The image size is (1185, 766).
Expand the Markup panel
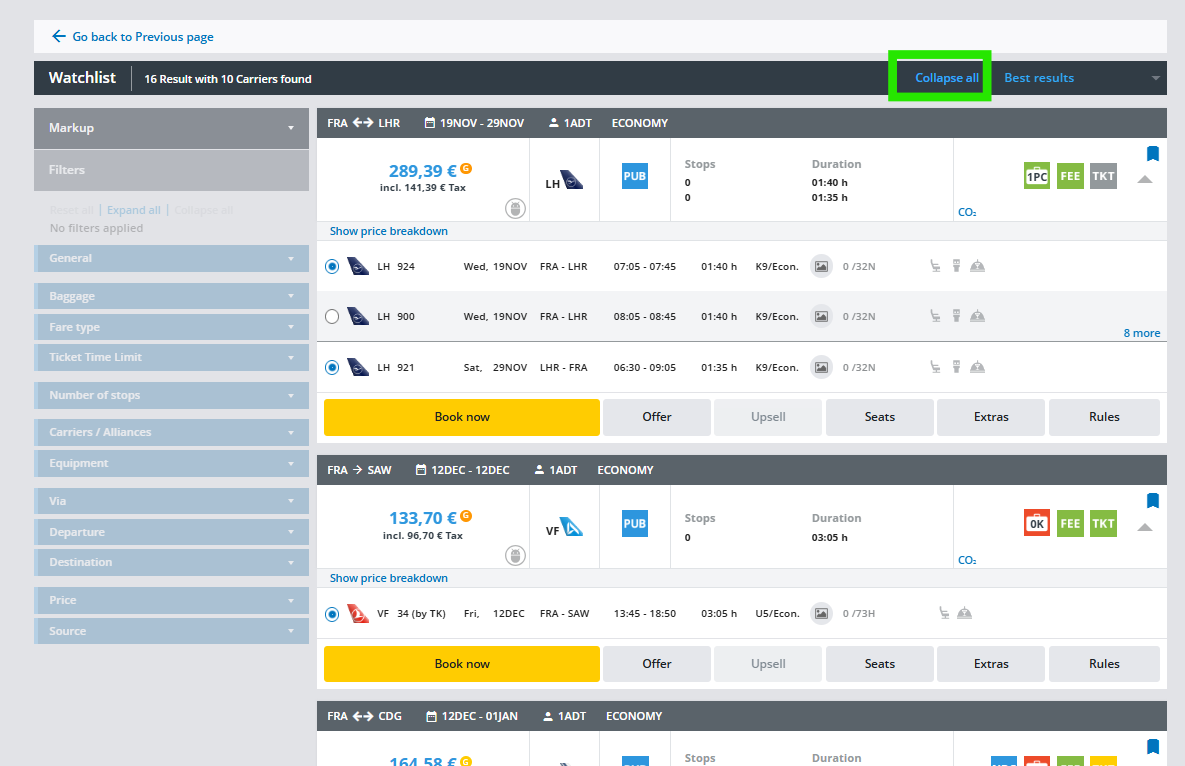pos(171,128)
